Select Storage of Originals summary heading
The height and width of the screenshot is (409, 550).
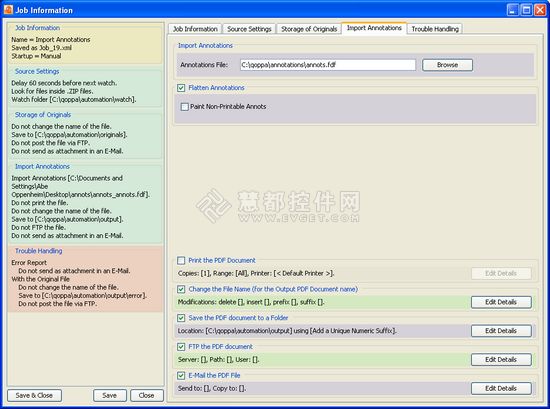point(43,115)
